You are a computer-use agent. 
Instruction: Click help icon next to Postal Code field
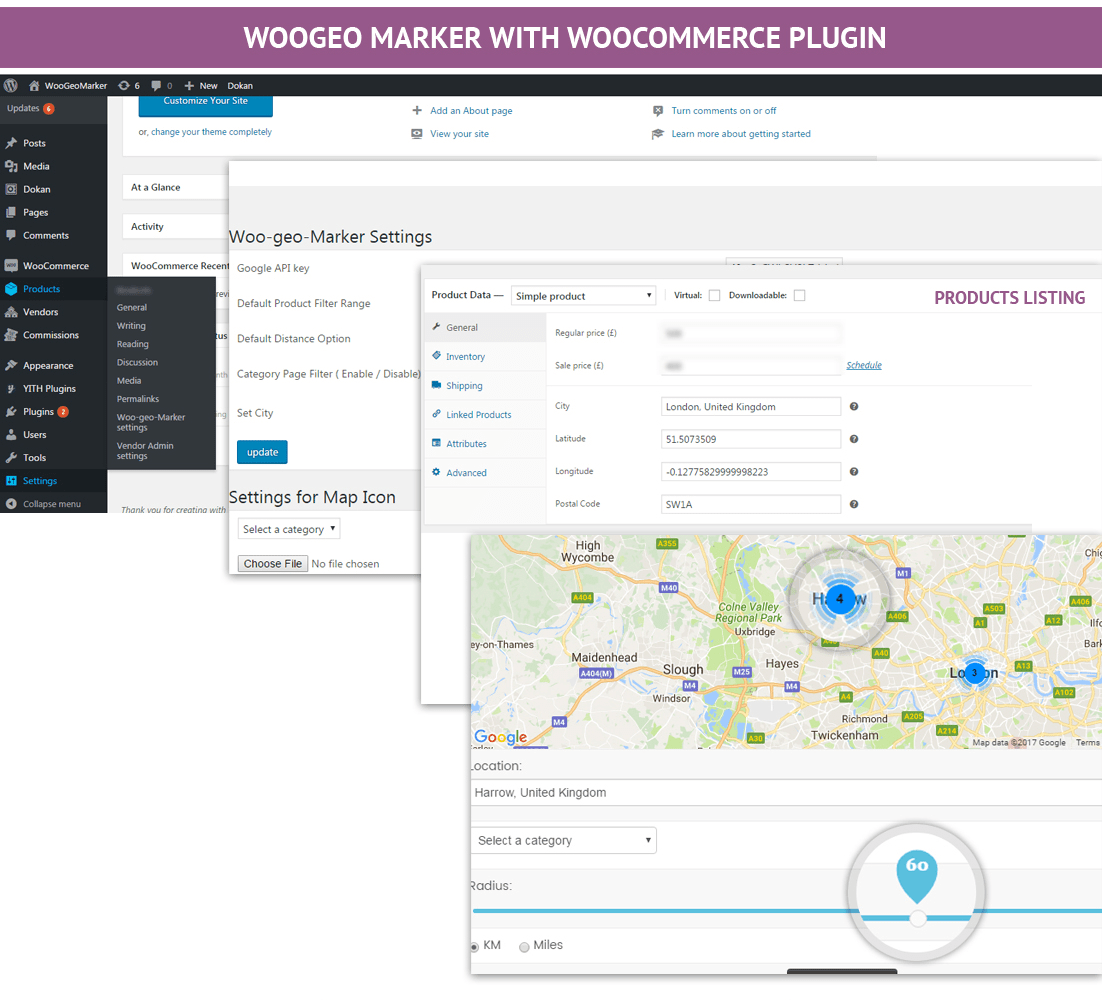coord(854,504)
